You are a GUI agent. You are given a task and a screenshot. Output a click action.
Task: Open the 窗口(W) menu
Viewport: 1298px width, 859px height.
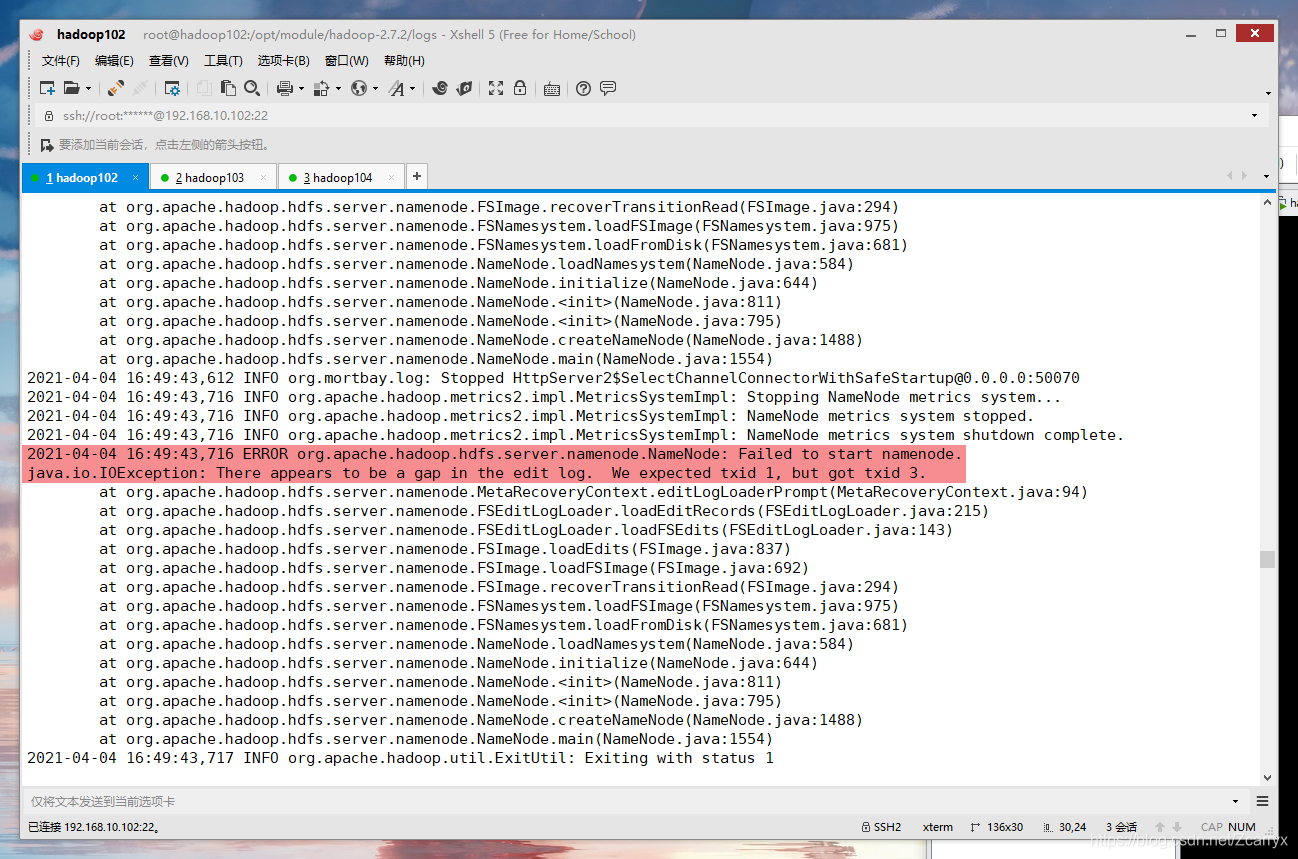[x=347, y=61]
